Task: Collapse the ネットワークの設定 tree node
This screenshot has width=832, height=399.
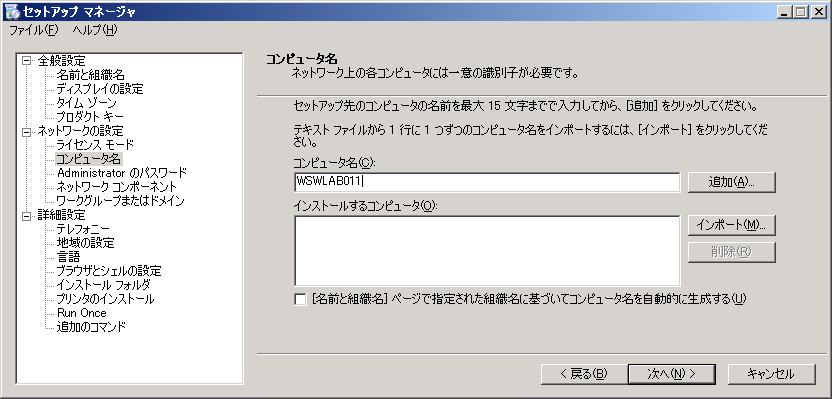Action: [26, 131]
